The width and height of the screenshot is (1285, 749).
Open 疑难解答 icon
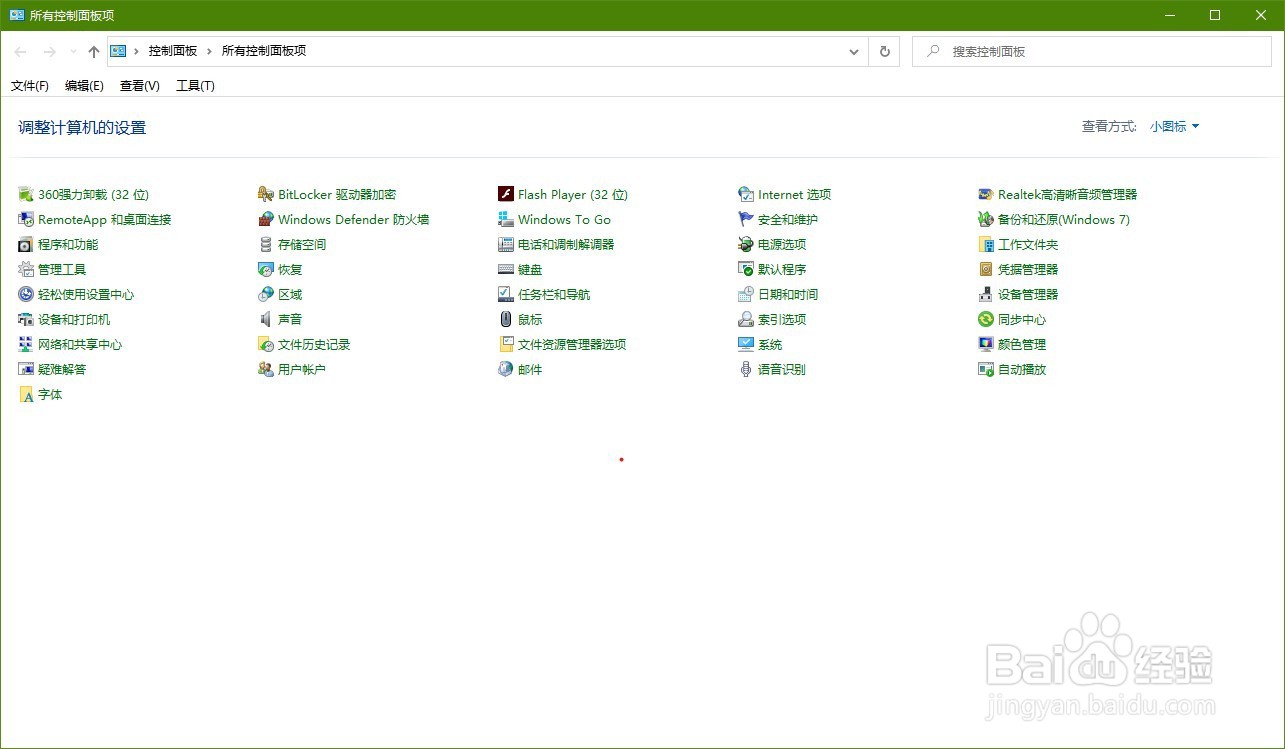point(26,369)
